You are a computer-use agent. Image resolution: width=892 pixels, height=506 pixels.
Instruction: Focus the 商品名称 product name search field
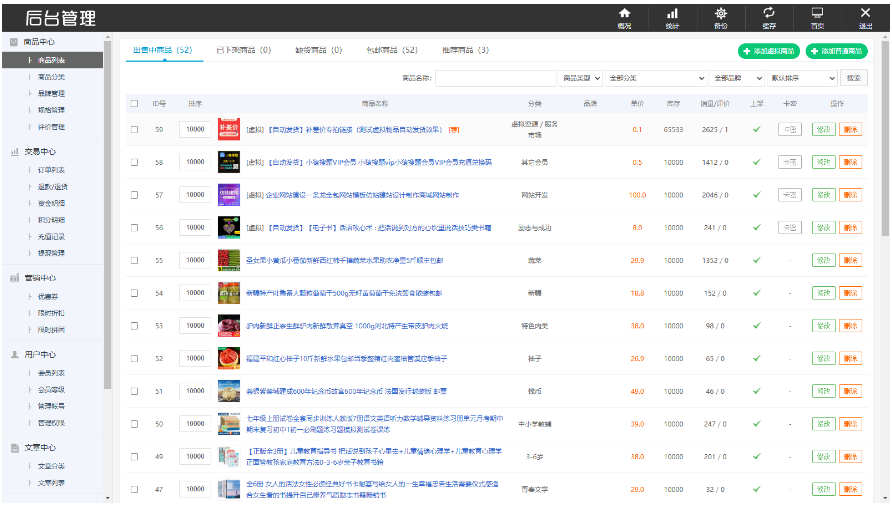[495, 78]
